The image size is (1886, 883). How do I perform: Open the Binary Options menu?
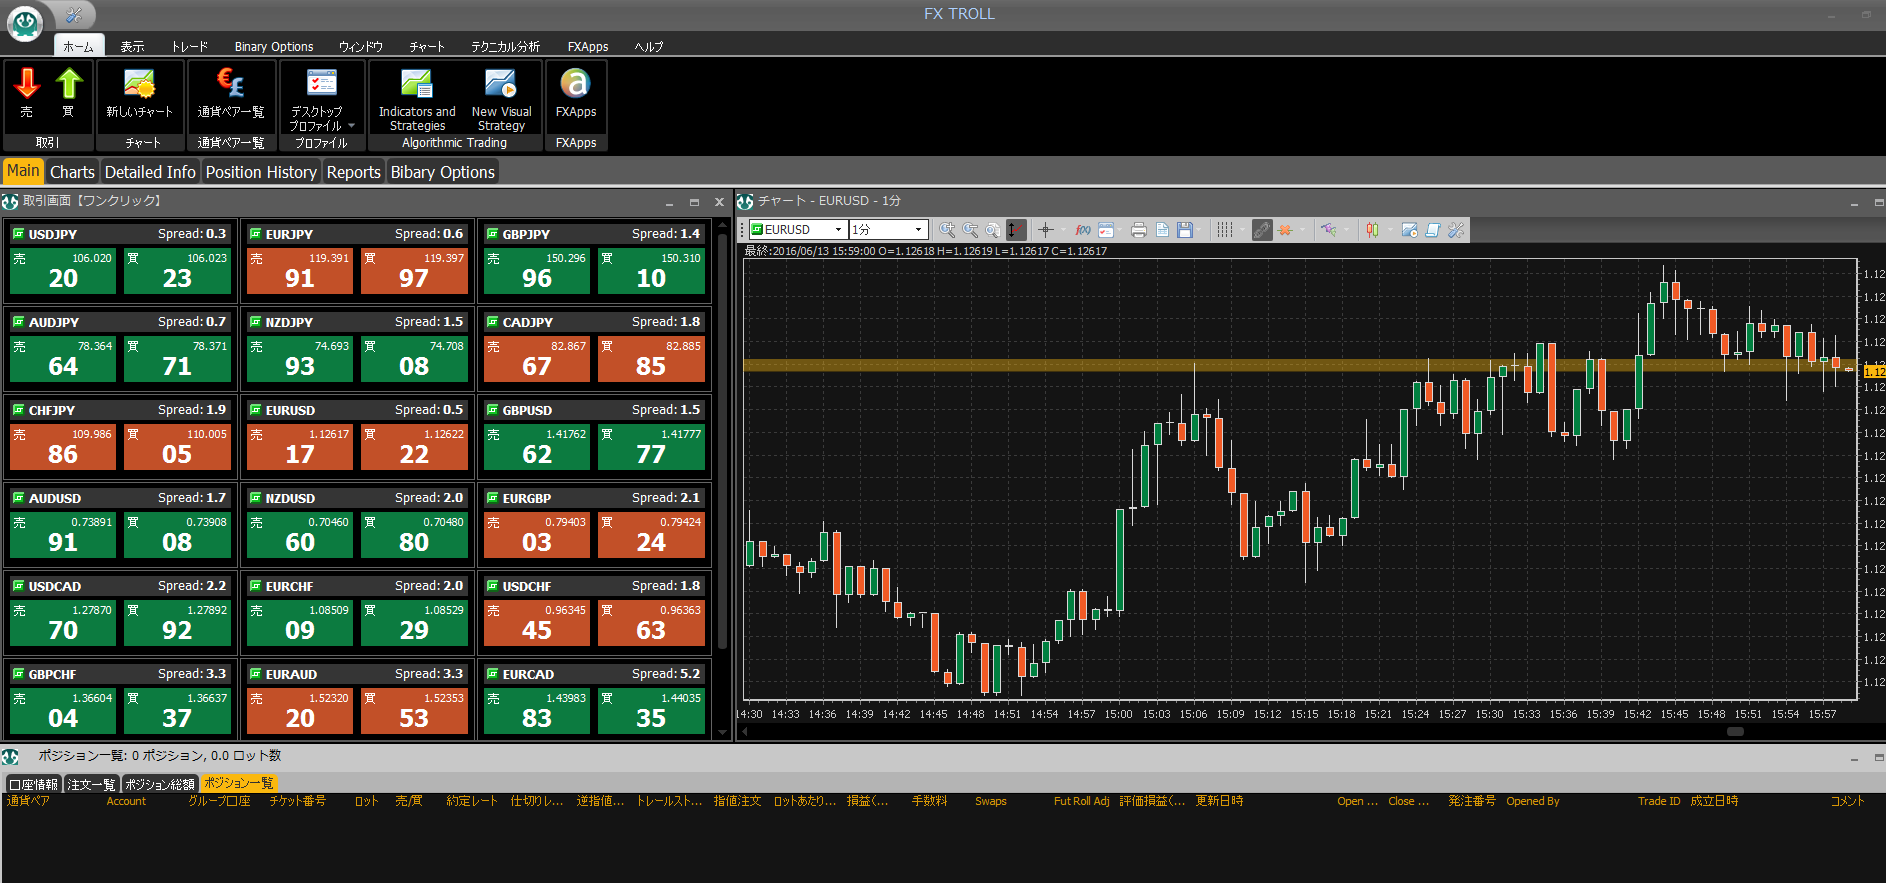274,46
